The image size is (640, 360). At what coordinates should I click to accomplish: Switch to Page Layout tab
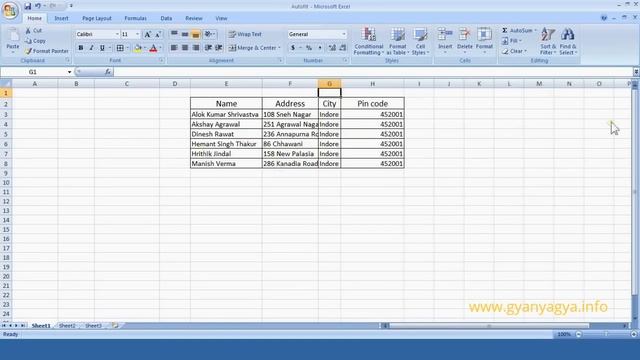pos(97,18)
